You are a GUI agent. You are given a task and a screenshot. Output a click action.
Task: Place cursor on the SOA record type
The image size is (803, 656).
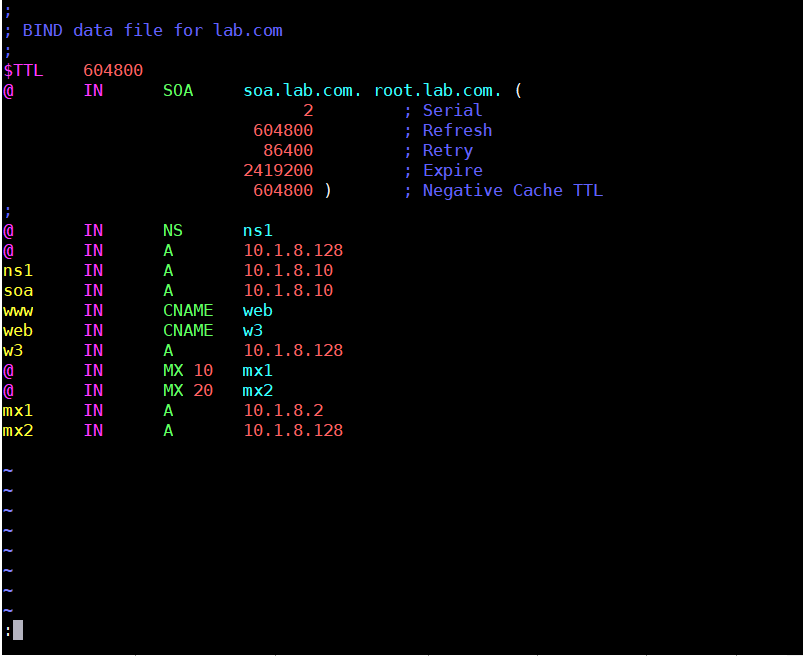click(x=178, y=90)
